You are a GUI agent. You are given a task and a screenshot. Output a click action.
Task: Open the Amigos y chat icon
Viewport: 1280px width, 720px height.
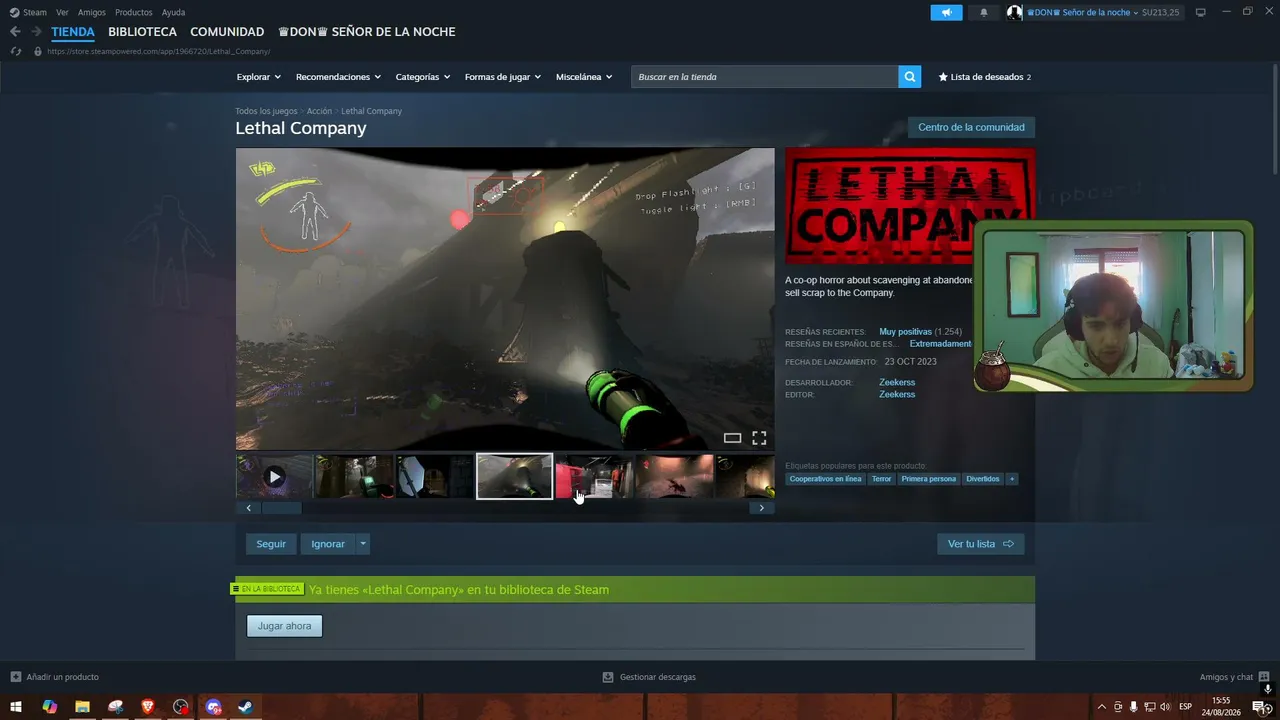(1264, 677)
